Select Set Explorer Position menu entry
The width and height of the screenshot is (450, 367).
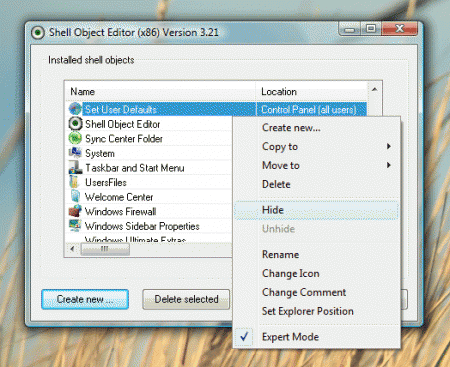pos(308,311)
